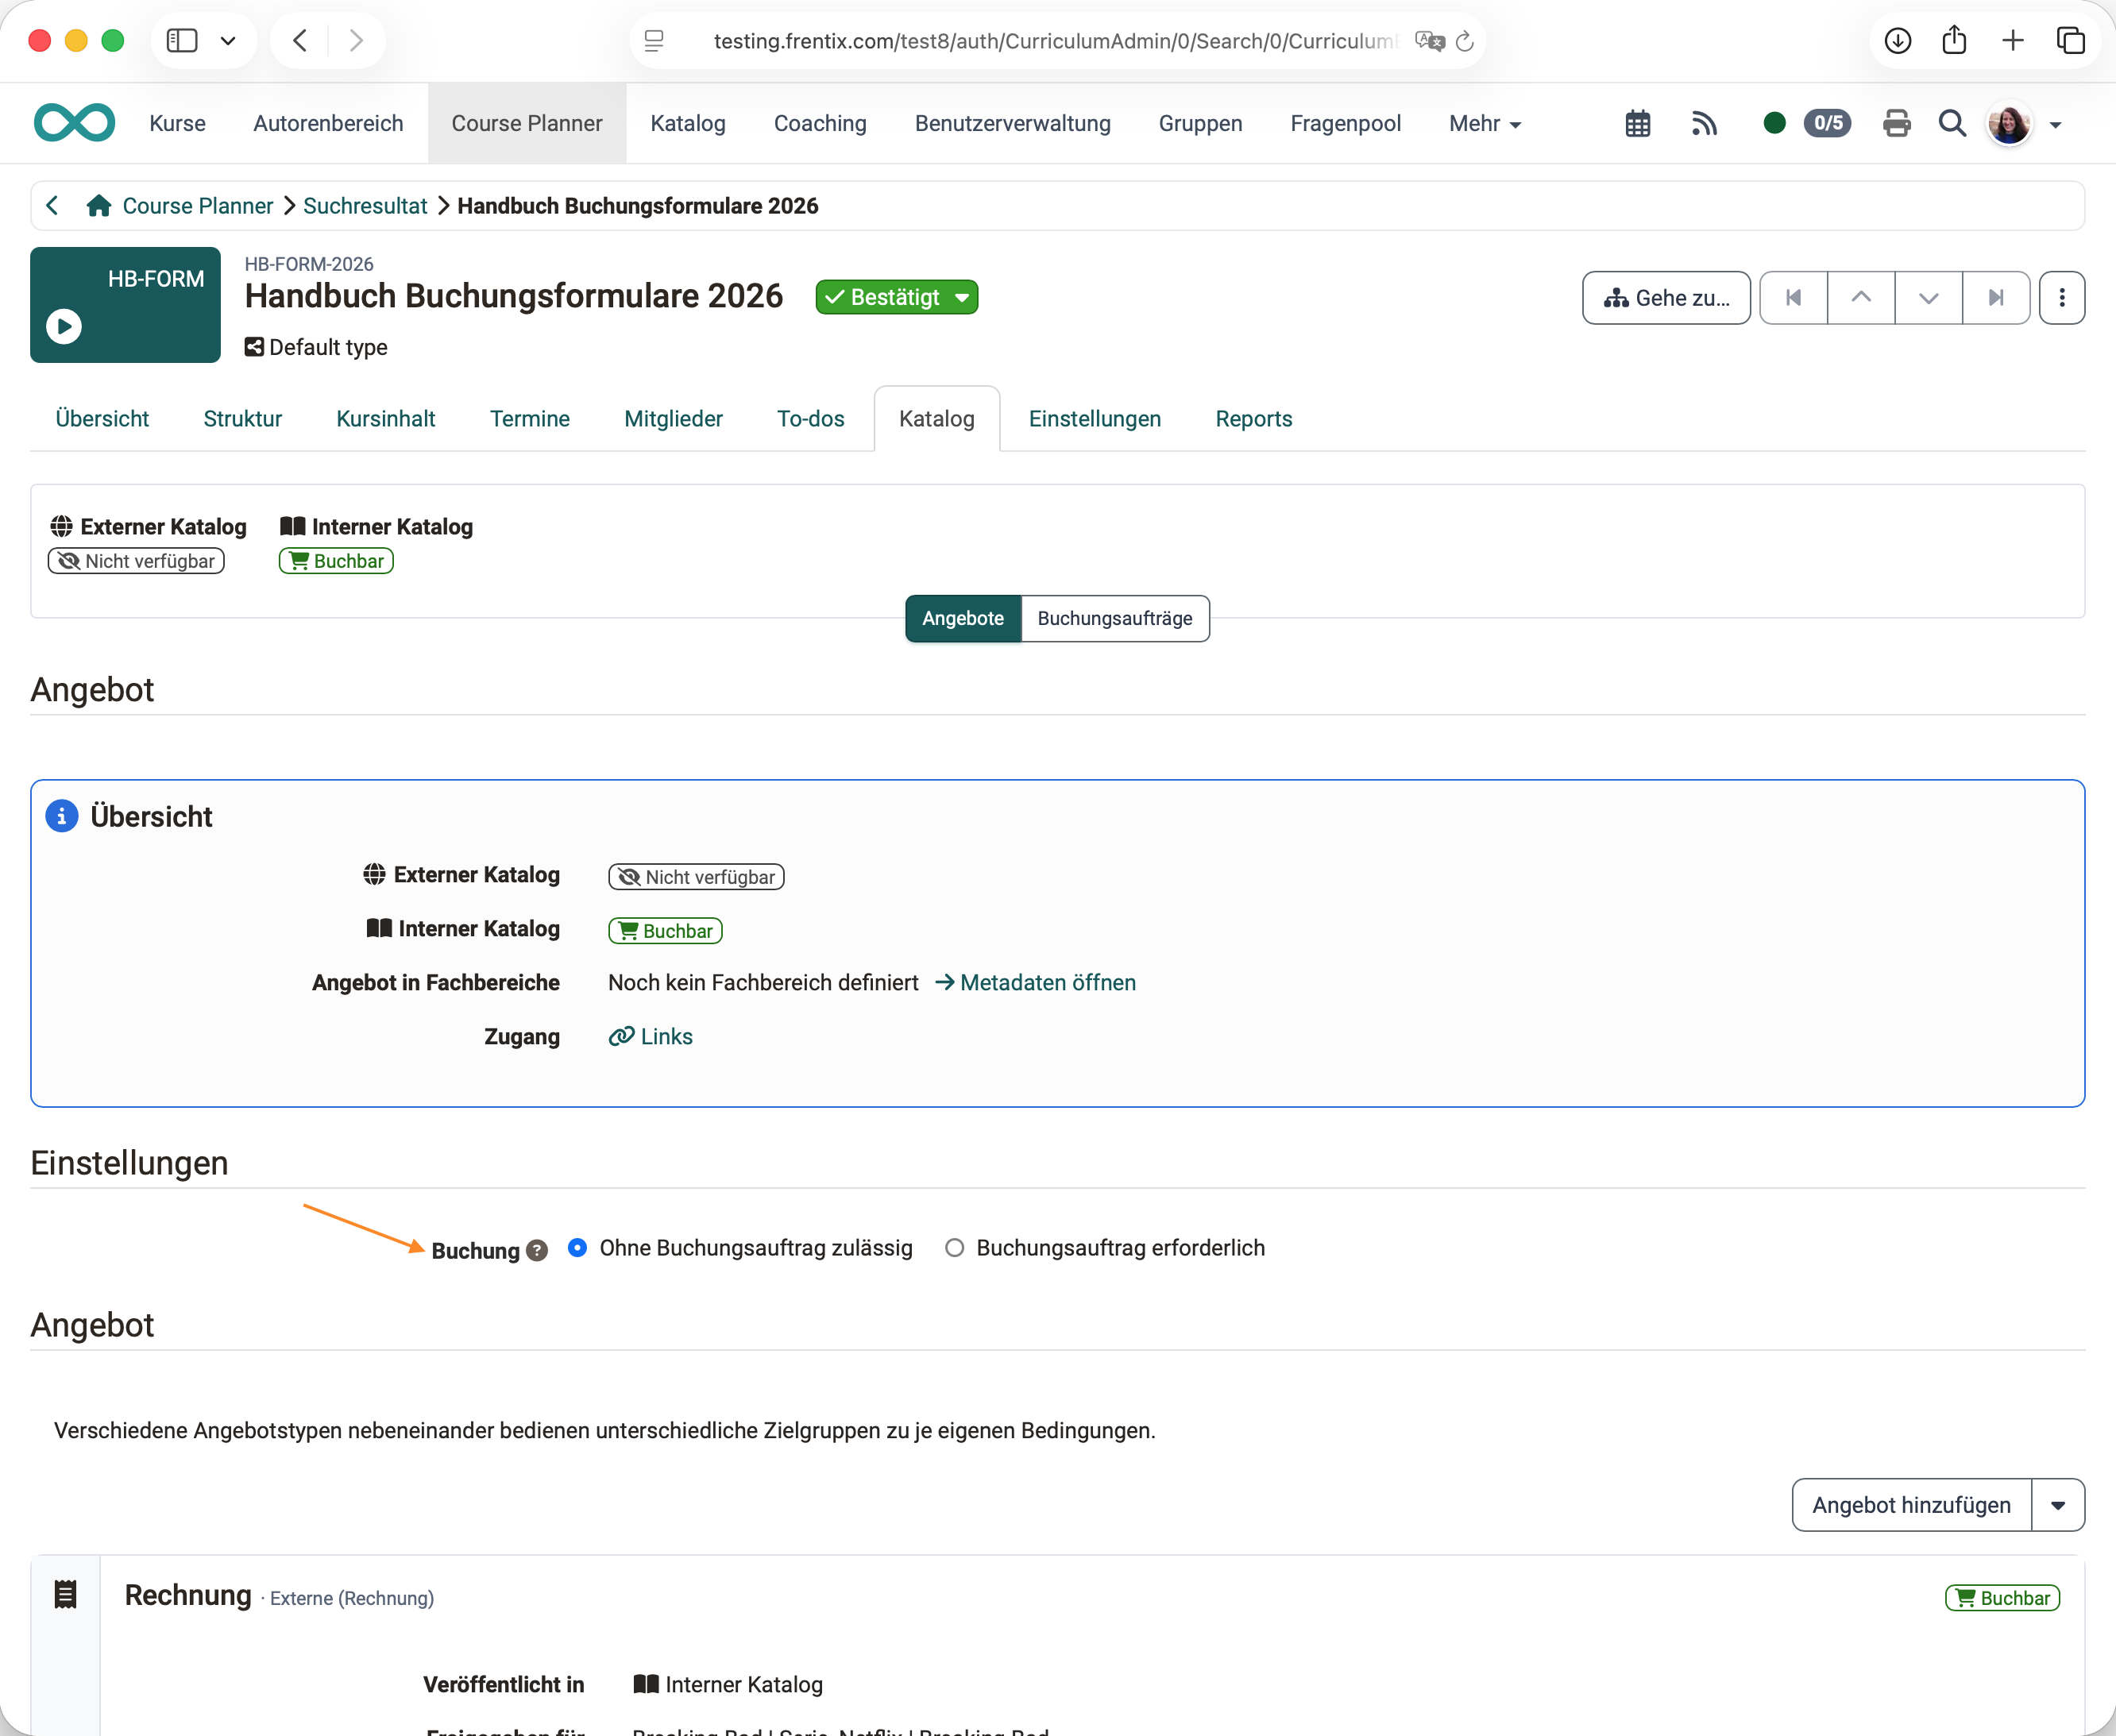Jump to the last element icon
The height and width of the screenshot is (1736, 2116).
click(x=1996, y=298)
